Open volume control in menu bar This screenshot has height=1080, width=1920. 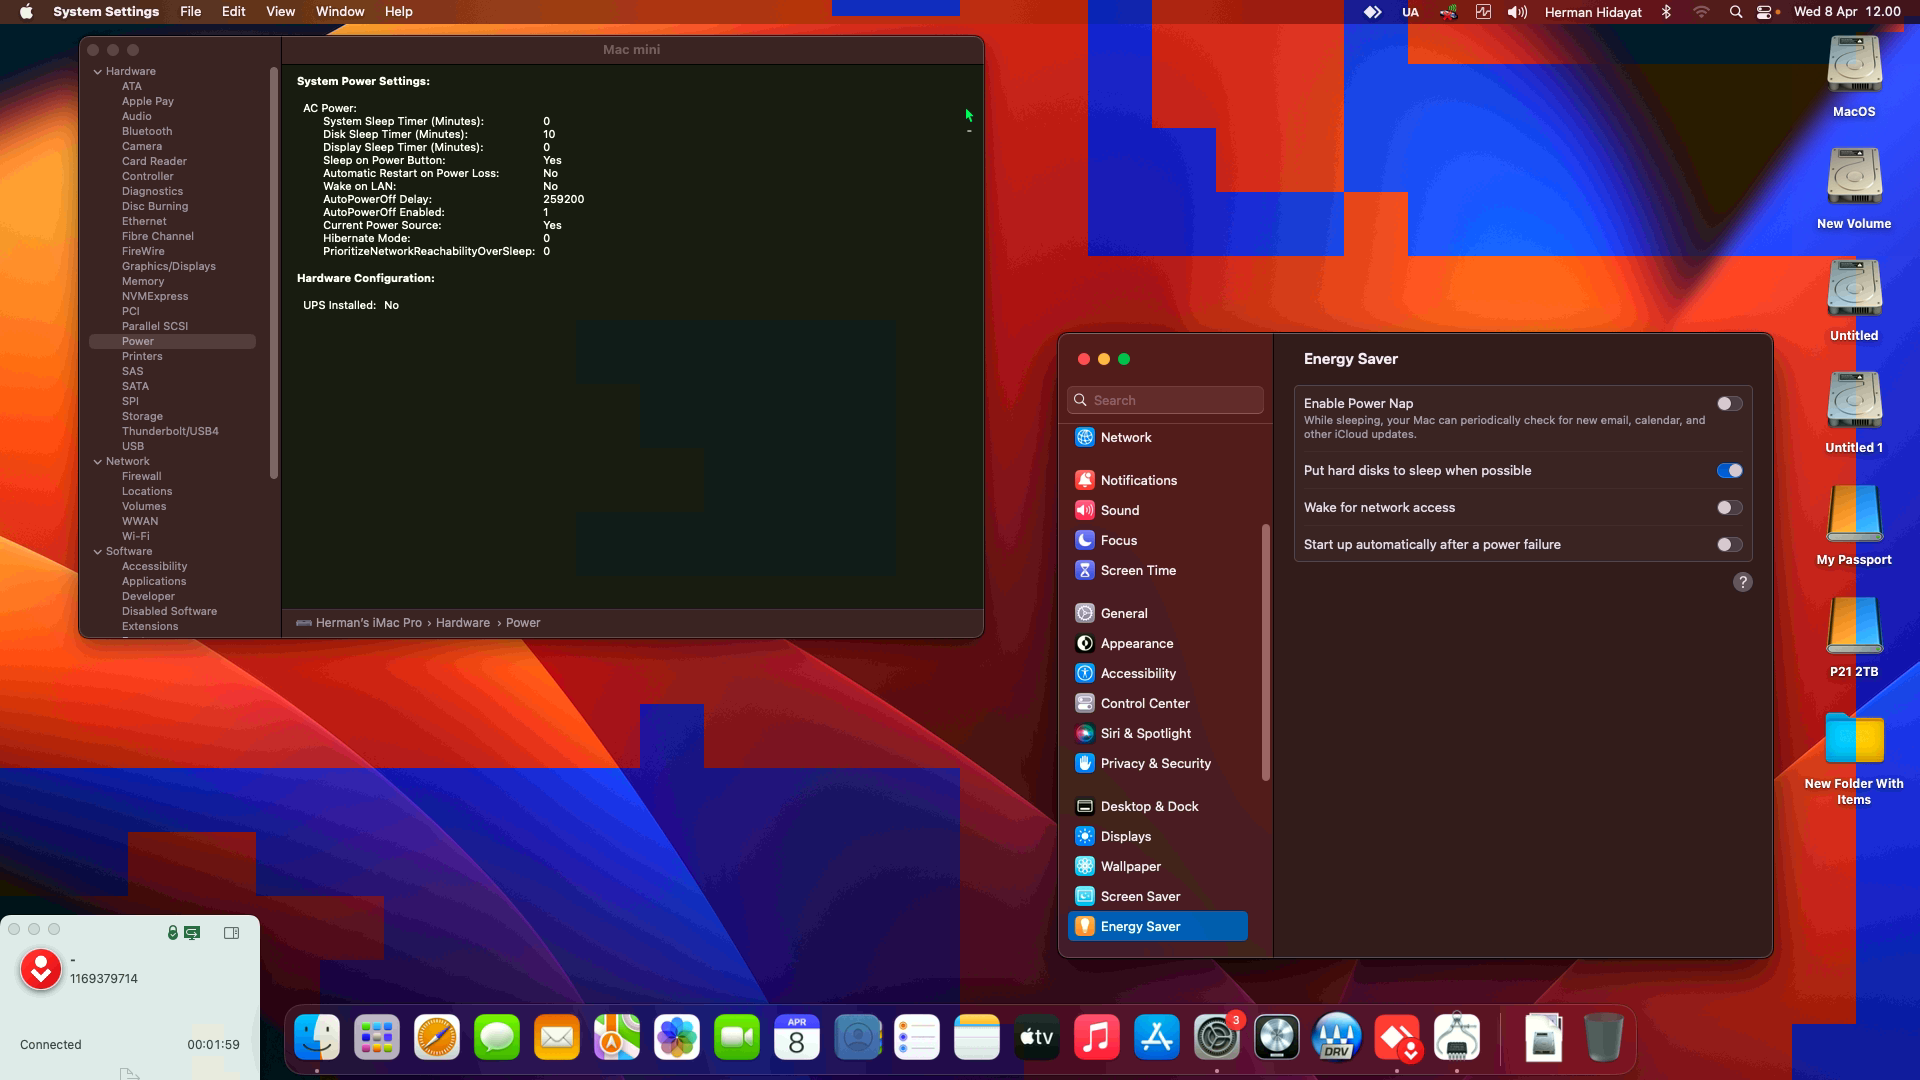1517,12
